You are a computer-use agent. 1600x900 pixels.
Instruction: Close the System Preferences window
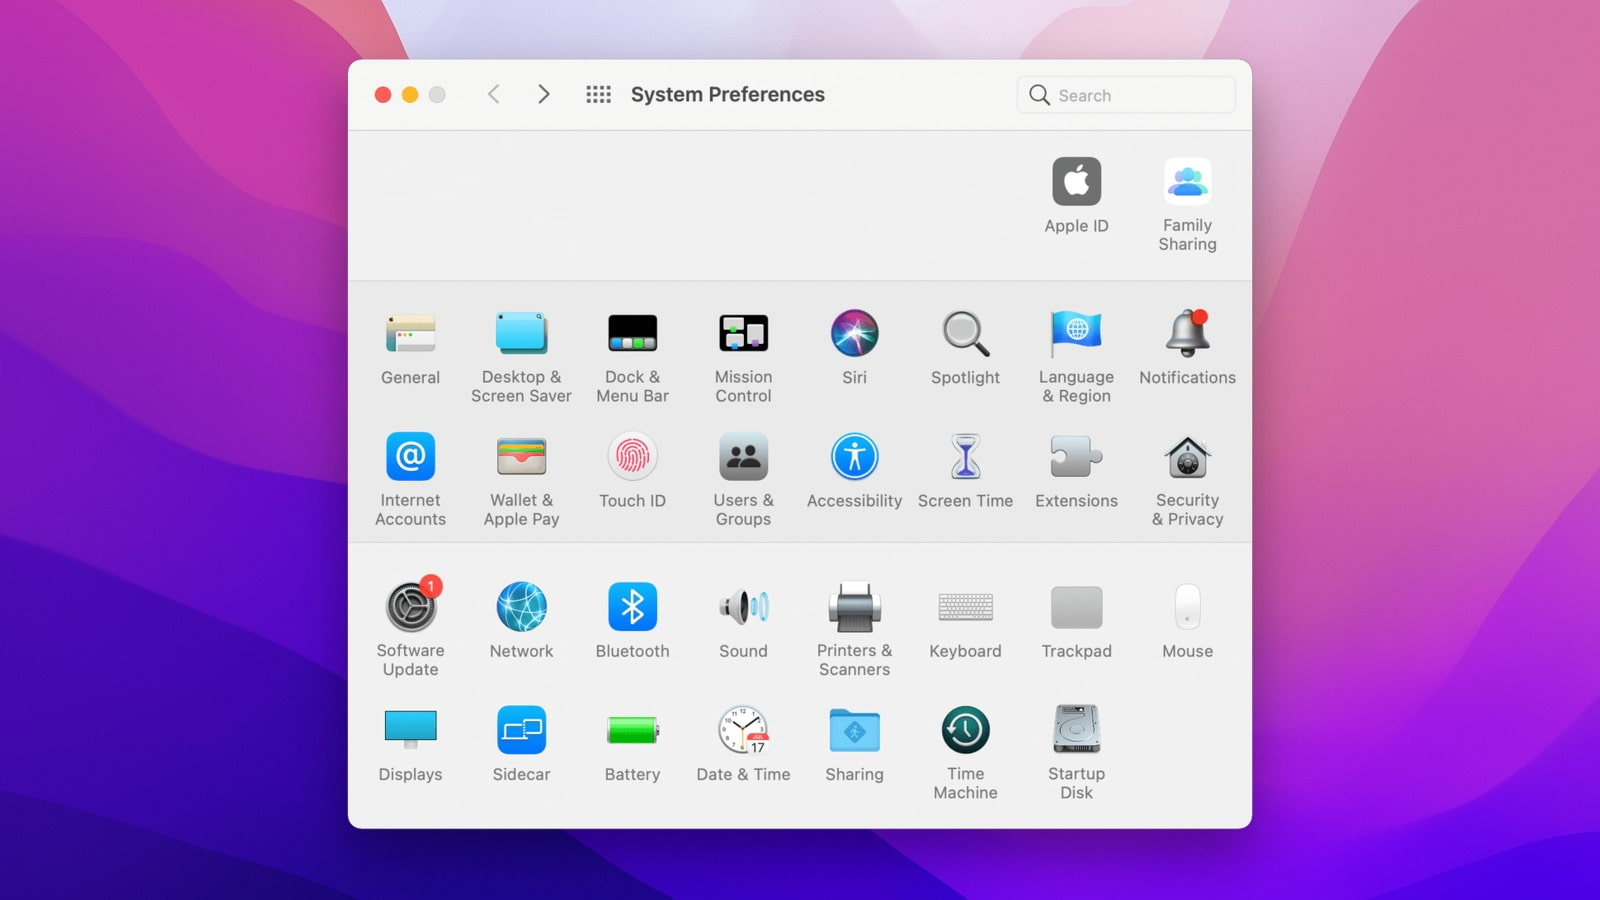[383, 95]
